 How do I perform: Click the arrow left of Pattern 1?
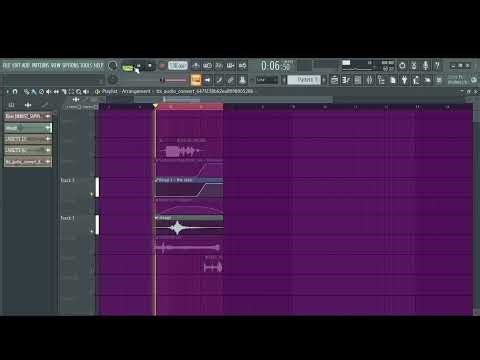[x=284, y=80]
